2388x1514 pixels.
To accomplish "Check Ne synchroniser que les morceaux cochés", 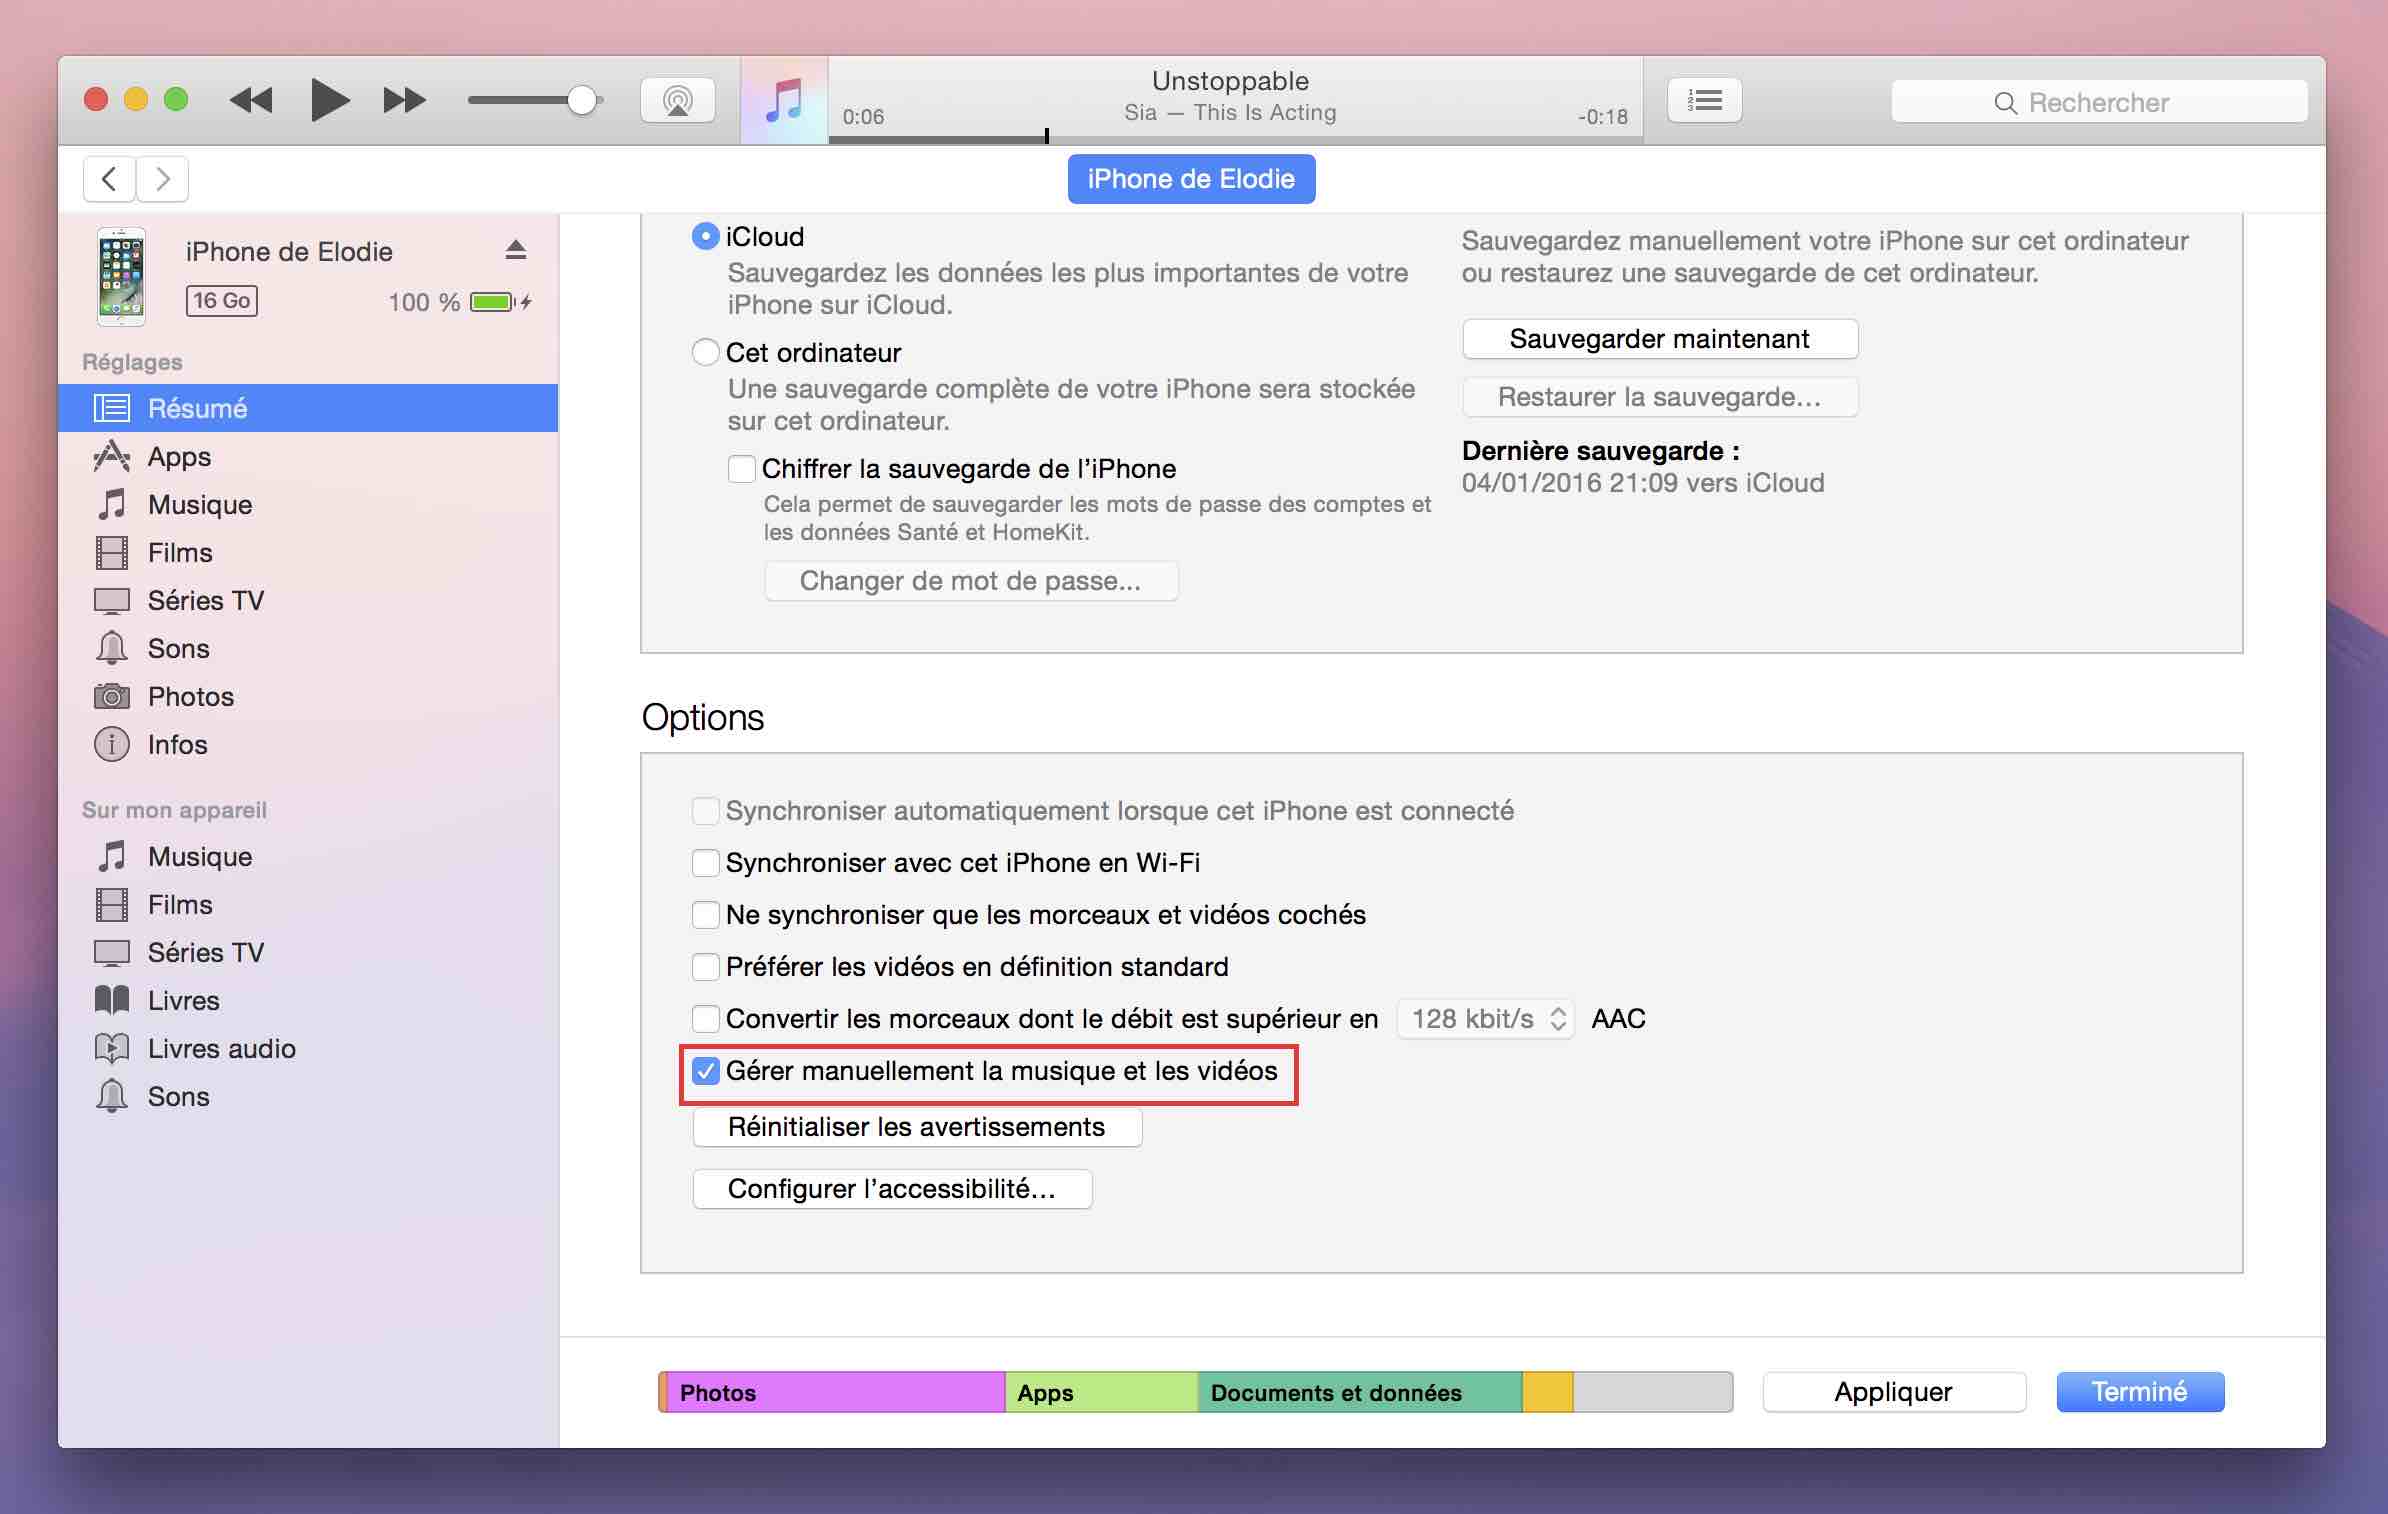I will (x=705, y=914).
